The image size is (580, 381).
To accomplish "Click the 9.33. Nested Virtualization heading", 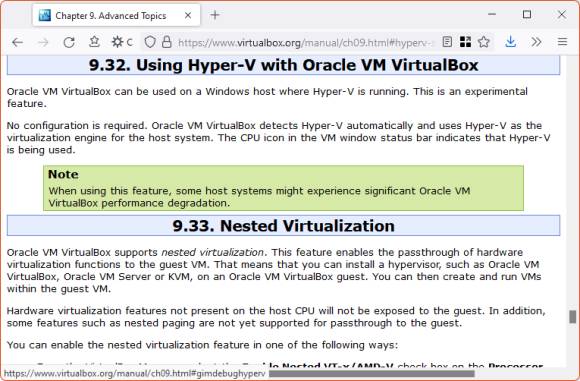I will tap(283, 226).
